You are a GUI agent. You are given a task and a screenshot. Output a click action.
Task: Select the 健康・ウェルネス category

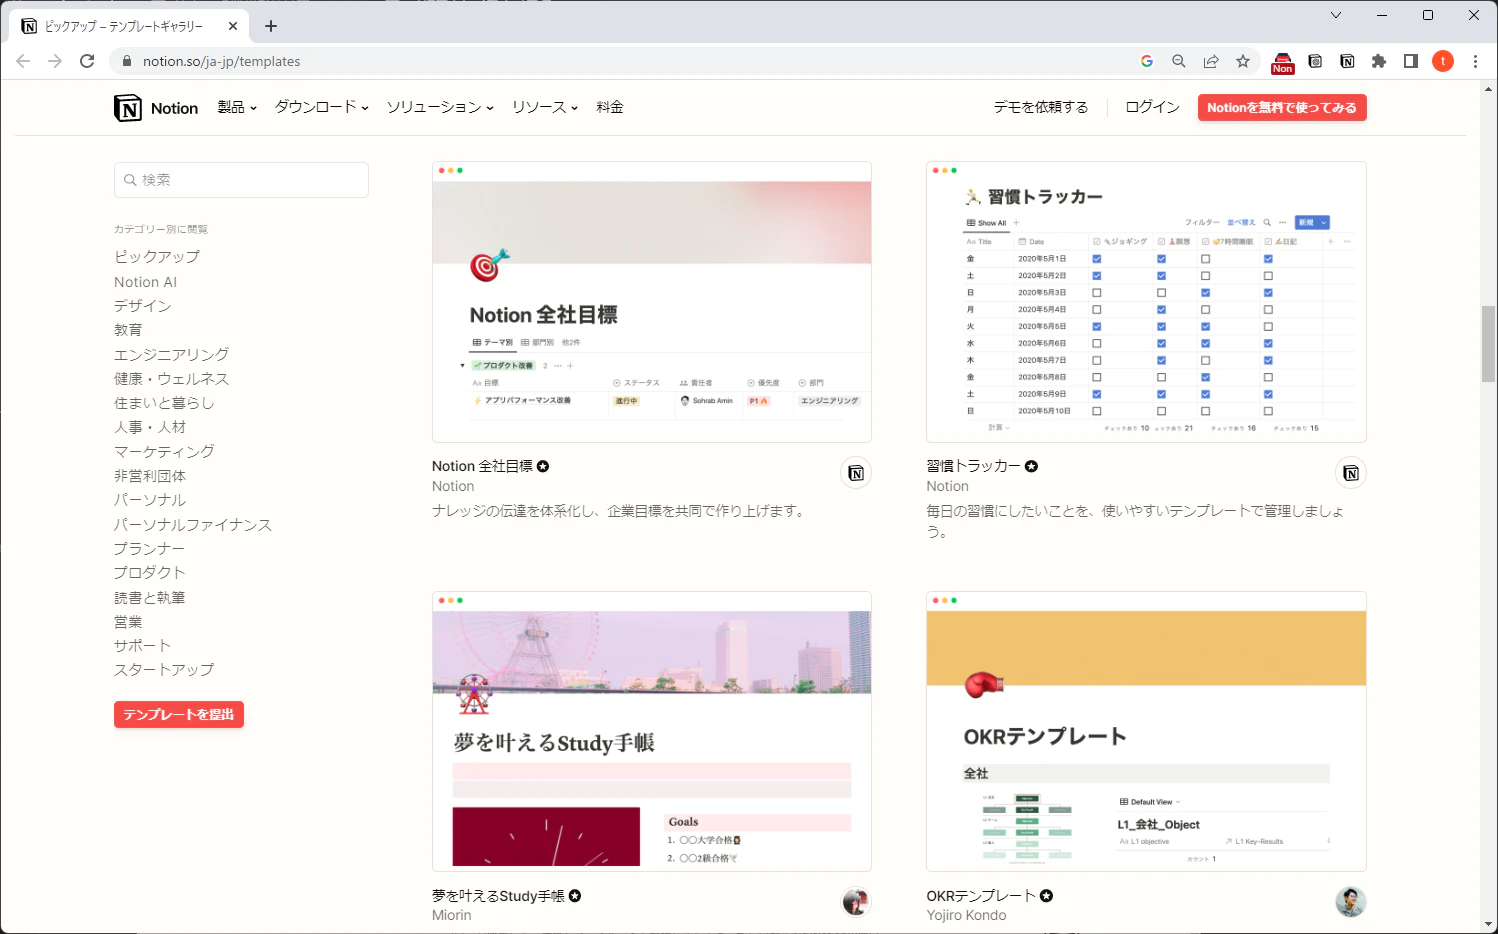(x=171, y=379)
